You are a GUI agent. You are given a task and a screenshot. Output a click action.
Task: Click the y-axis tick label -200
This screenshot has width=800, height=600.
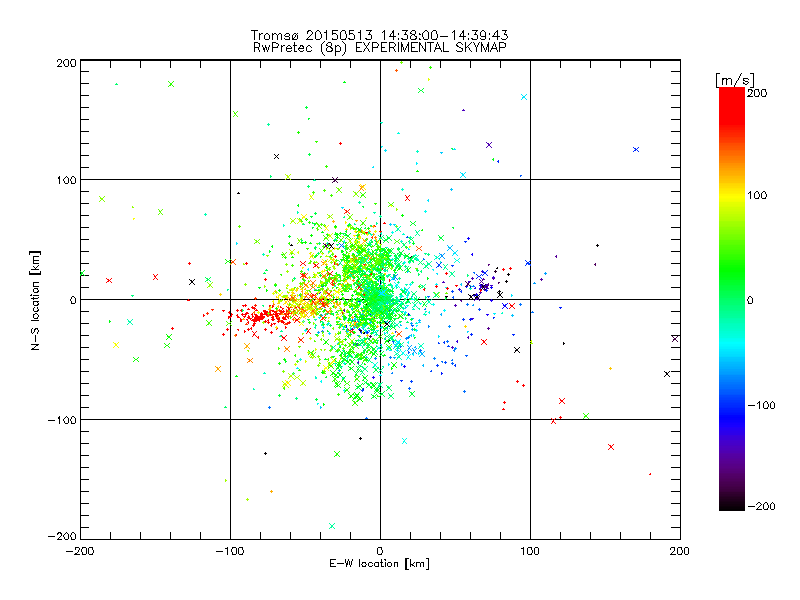coord(62,536)
